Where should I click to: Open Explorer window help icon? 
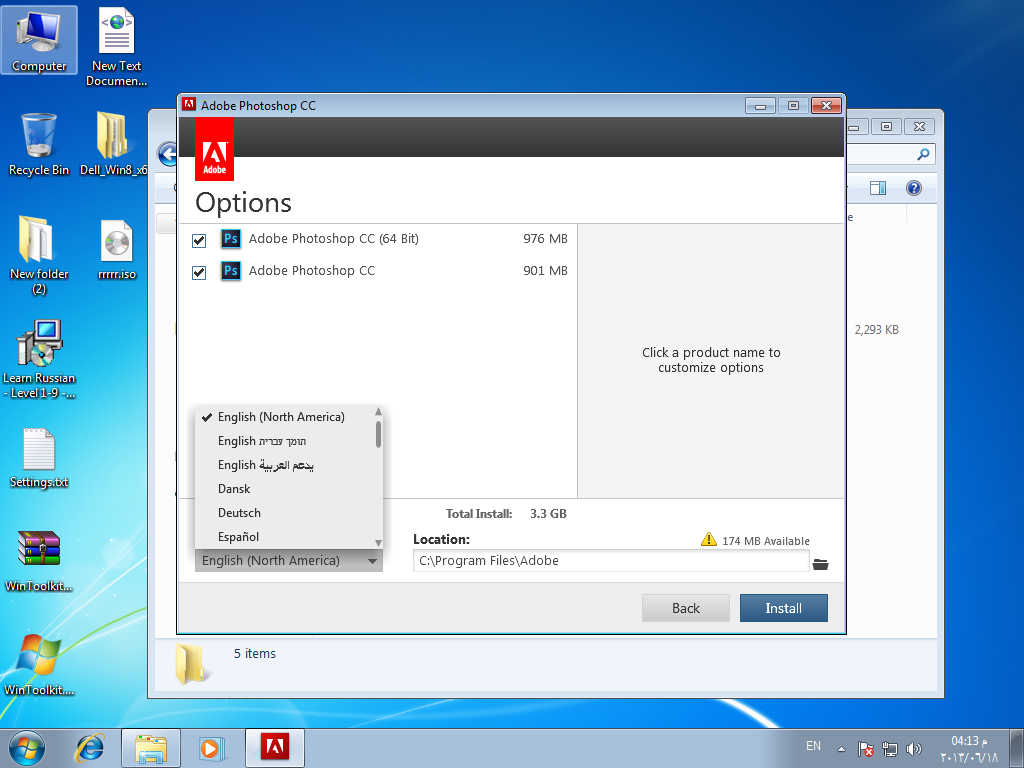coord(914,188)
